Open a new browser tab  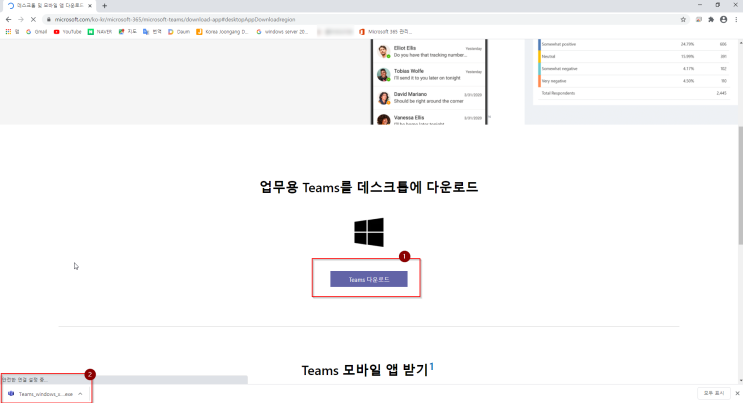pos(104,6)
